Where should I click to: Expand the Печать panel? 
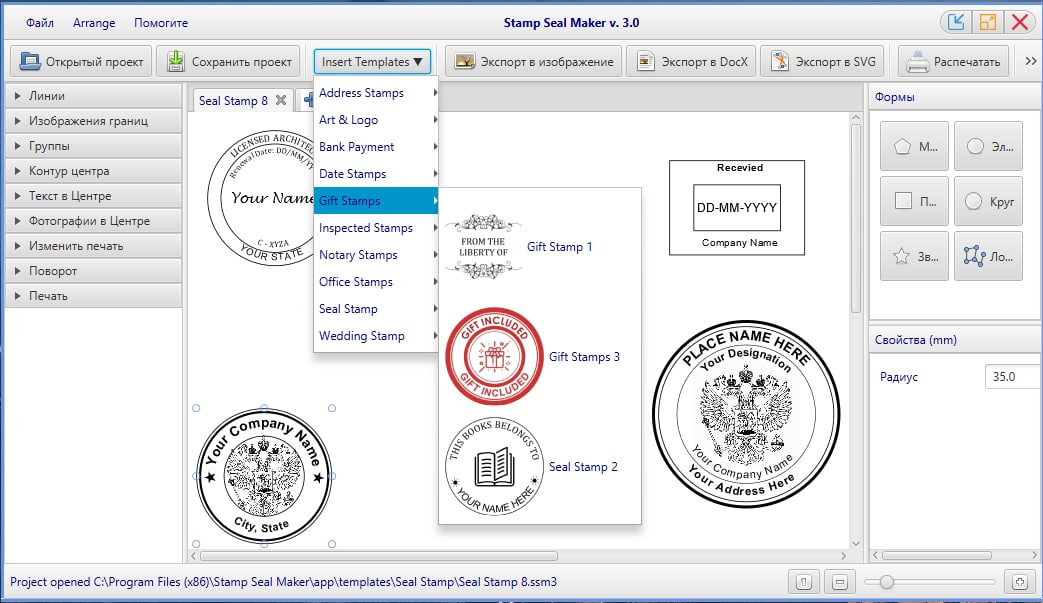tap(93, 296)
